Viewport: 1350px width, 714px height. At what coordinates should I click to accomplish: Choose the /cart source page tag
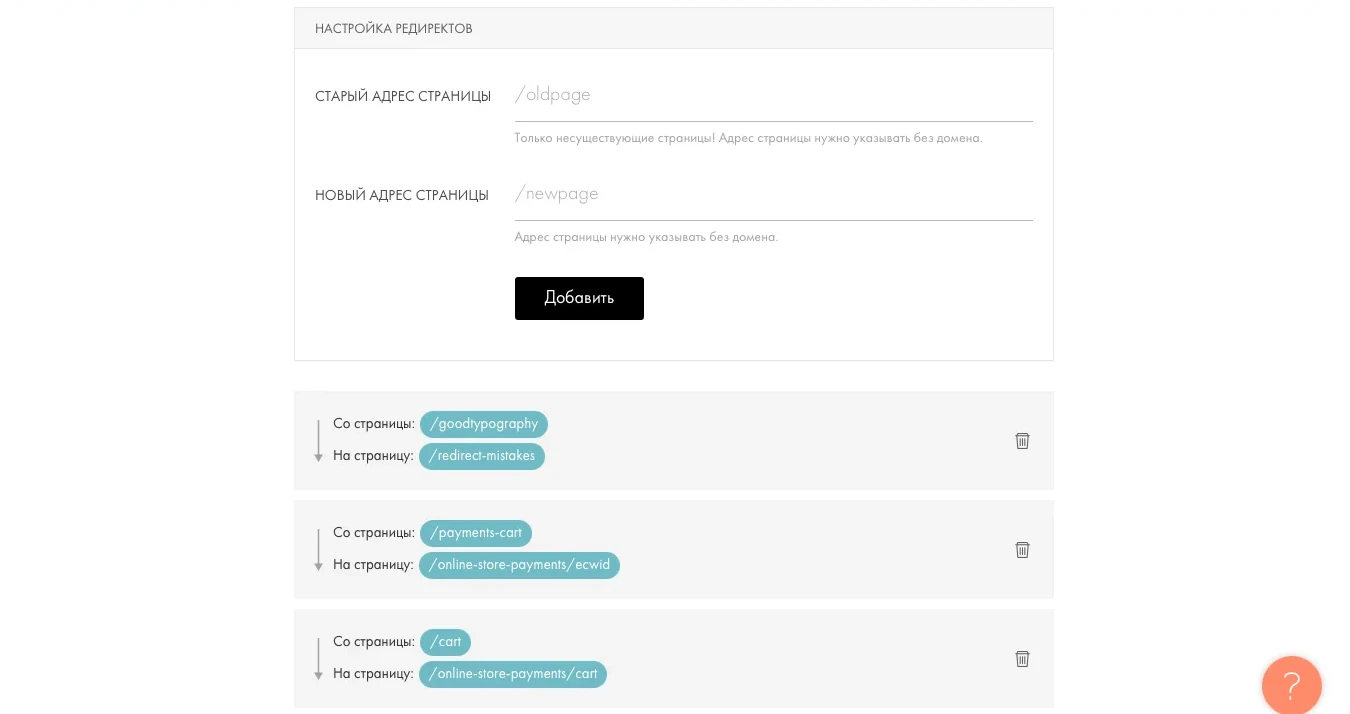445,642
